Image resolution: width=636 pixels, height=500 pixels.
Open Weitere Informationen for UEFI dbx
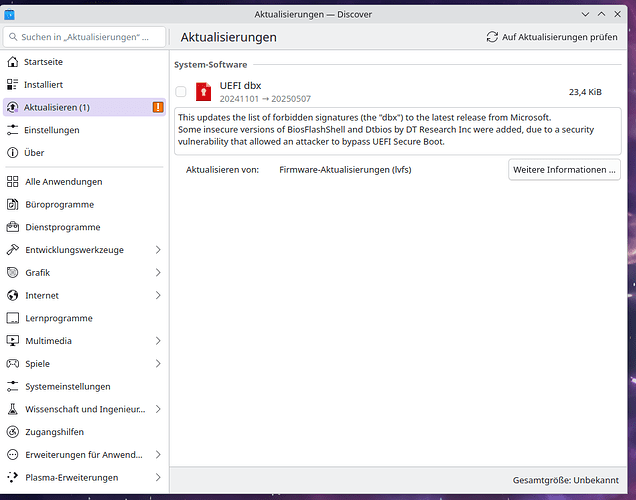pyautogui.click(x=564, y=170)
